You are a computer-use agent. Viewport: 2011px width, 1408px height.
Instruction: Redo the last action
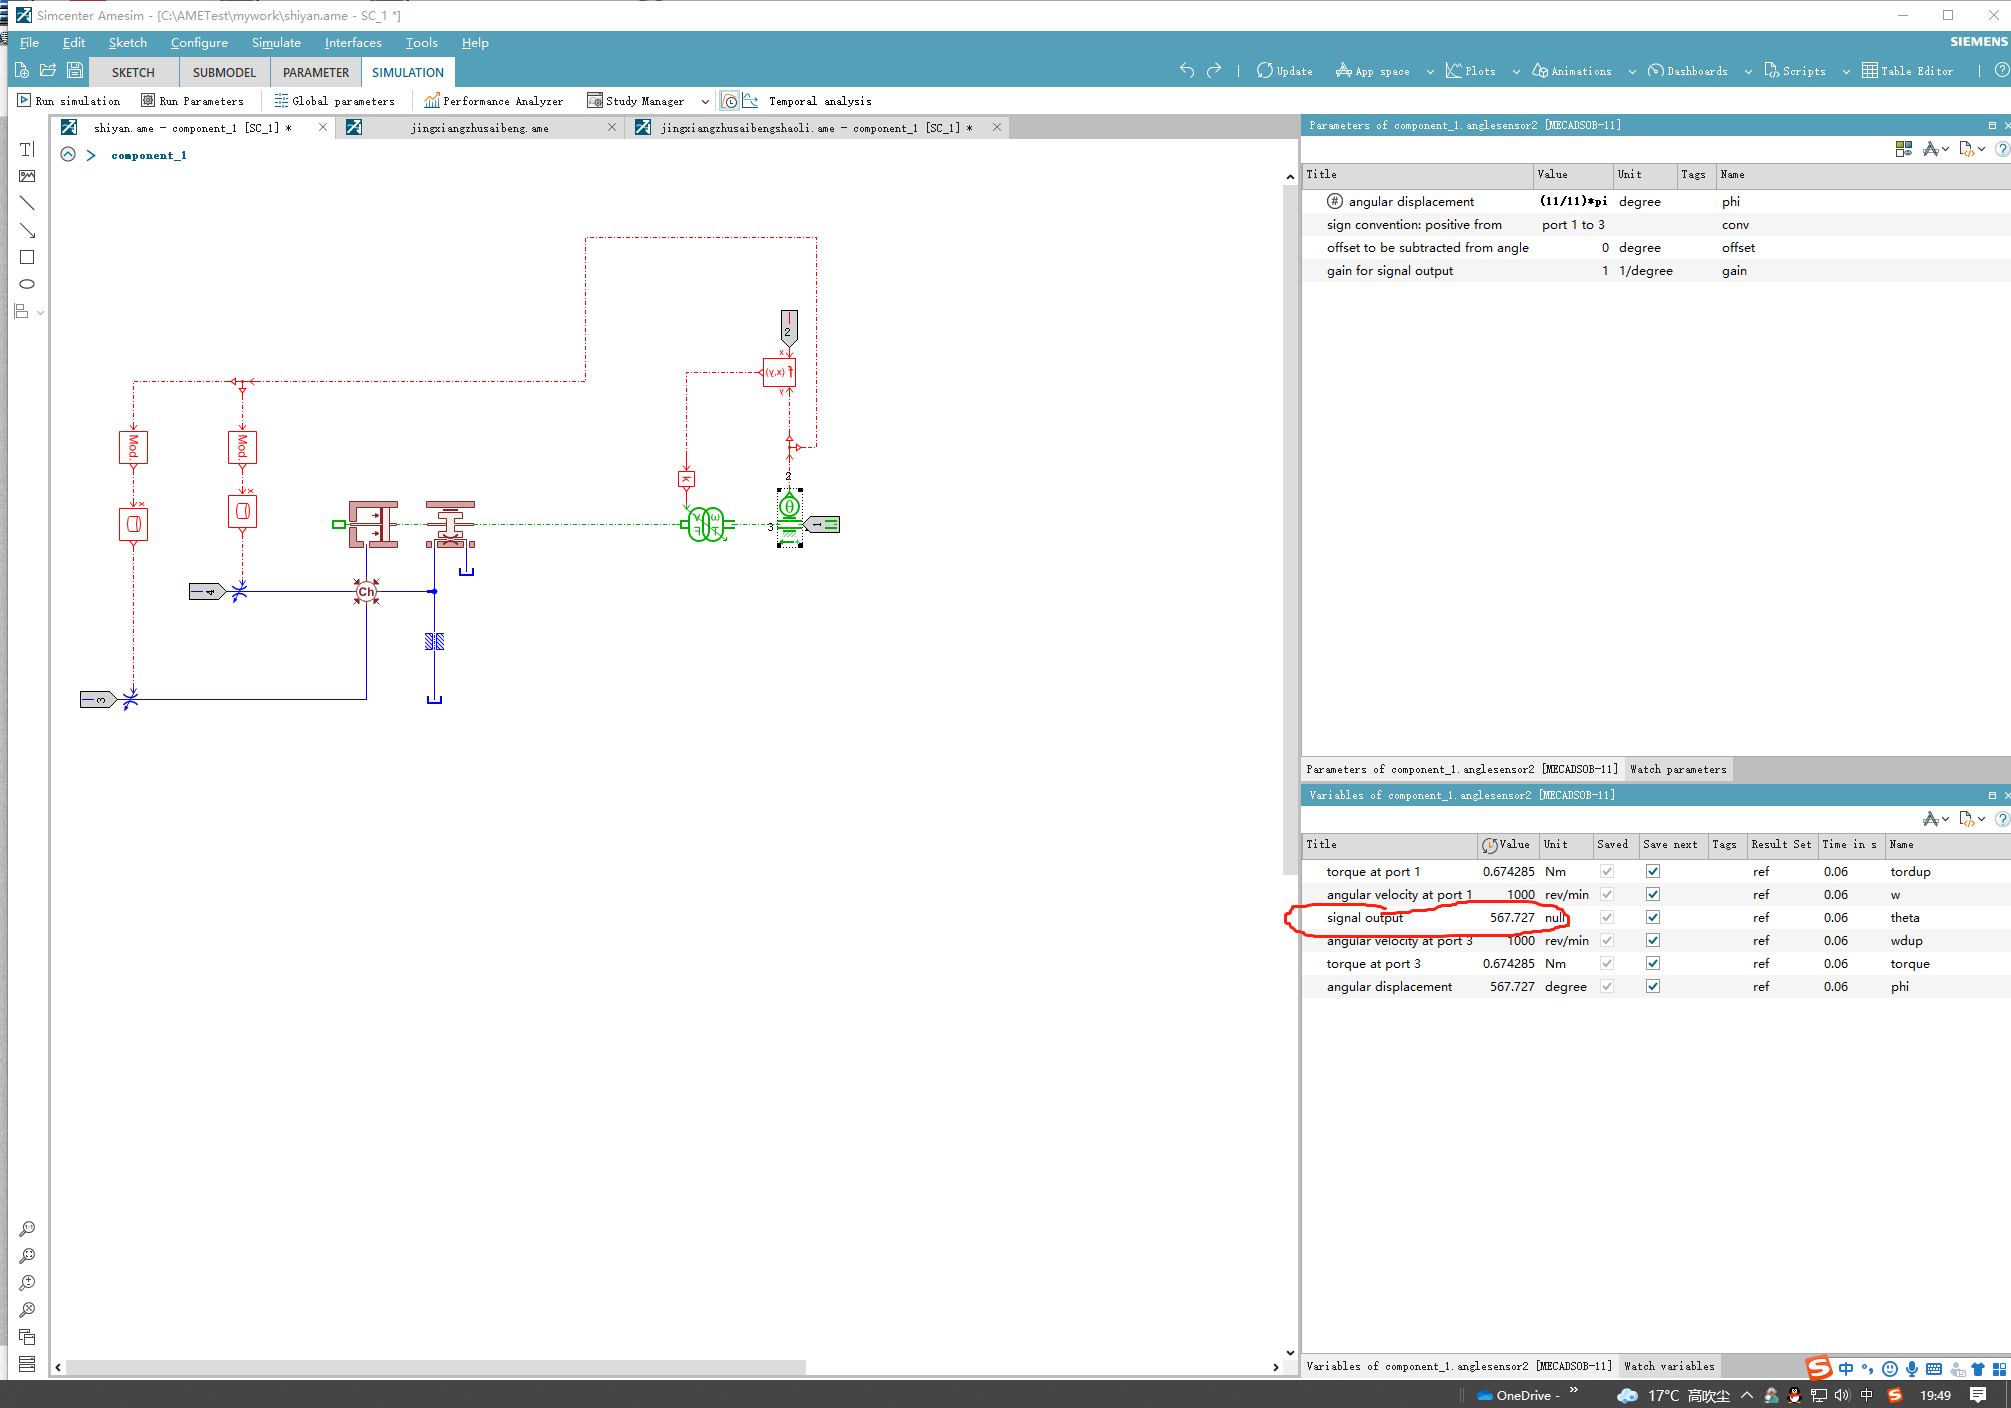click(1214, 70)
